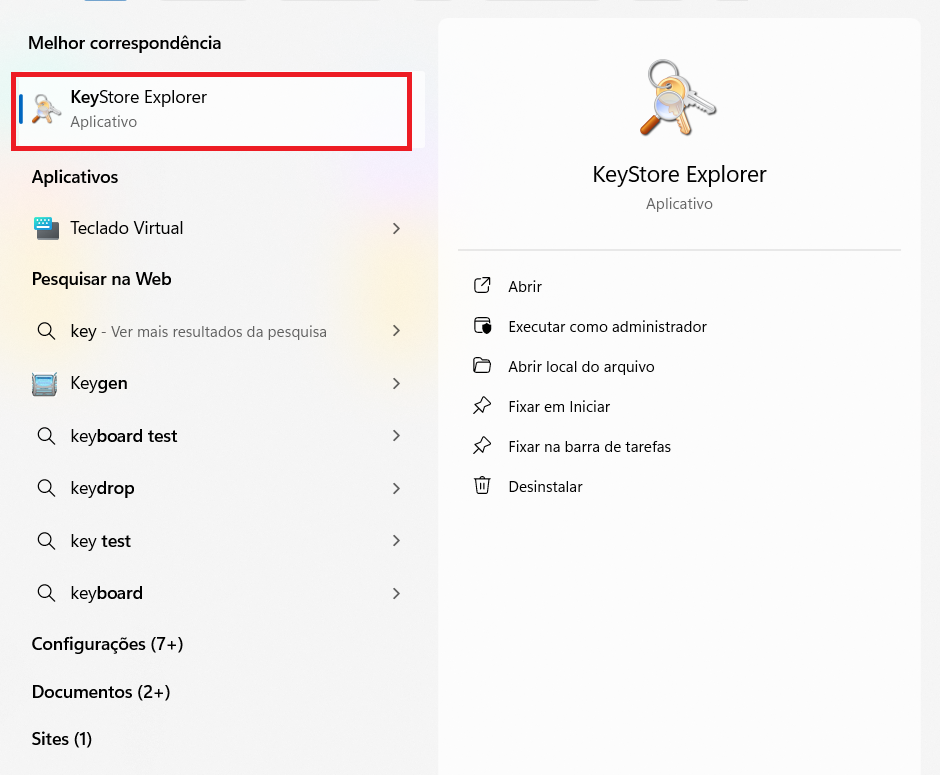
Task: Open the Configurações (7+) results section
Action: point(107,644)
